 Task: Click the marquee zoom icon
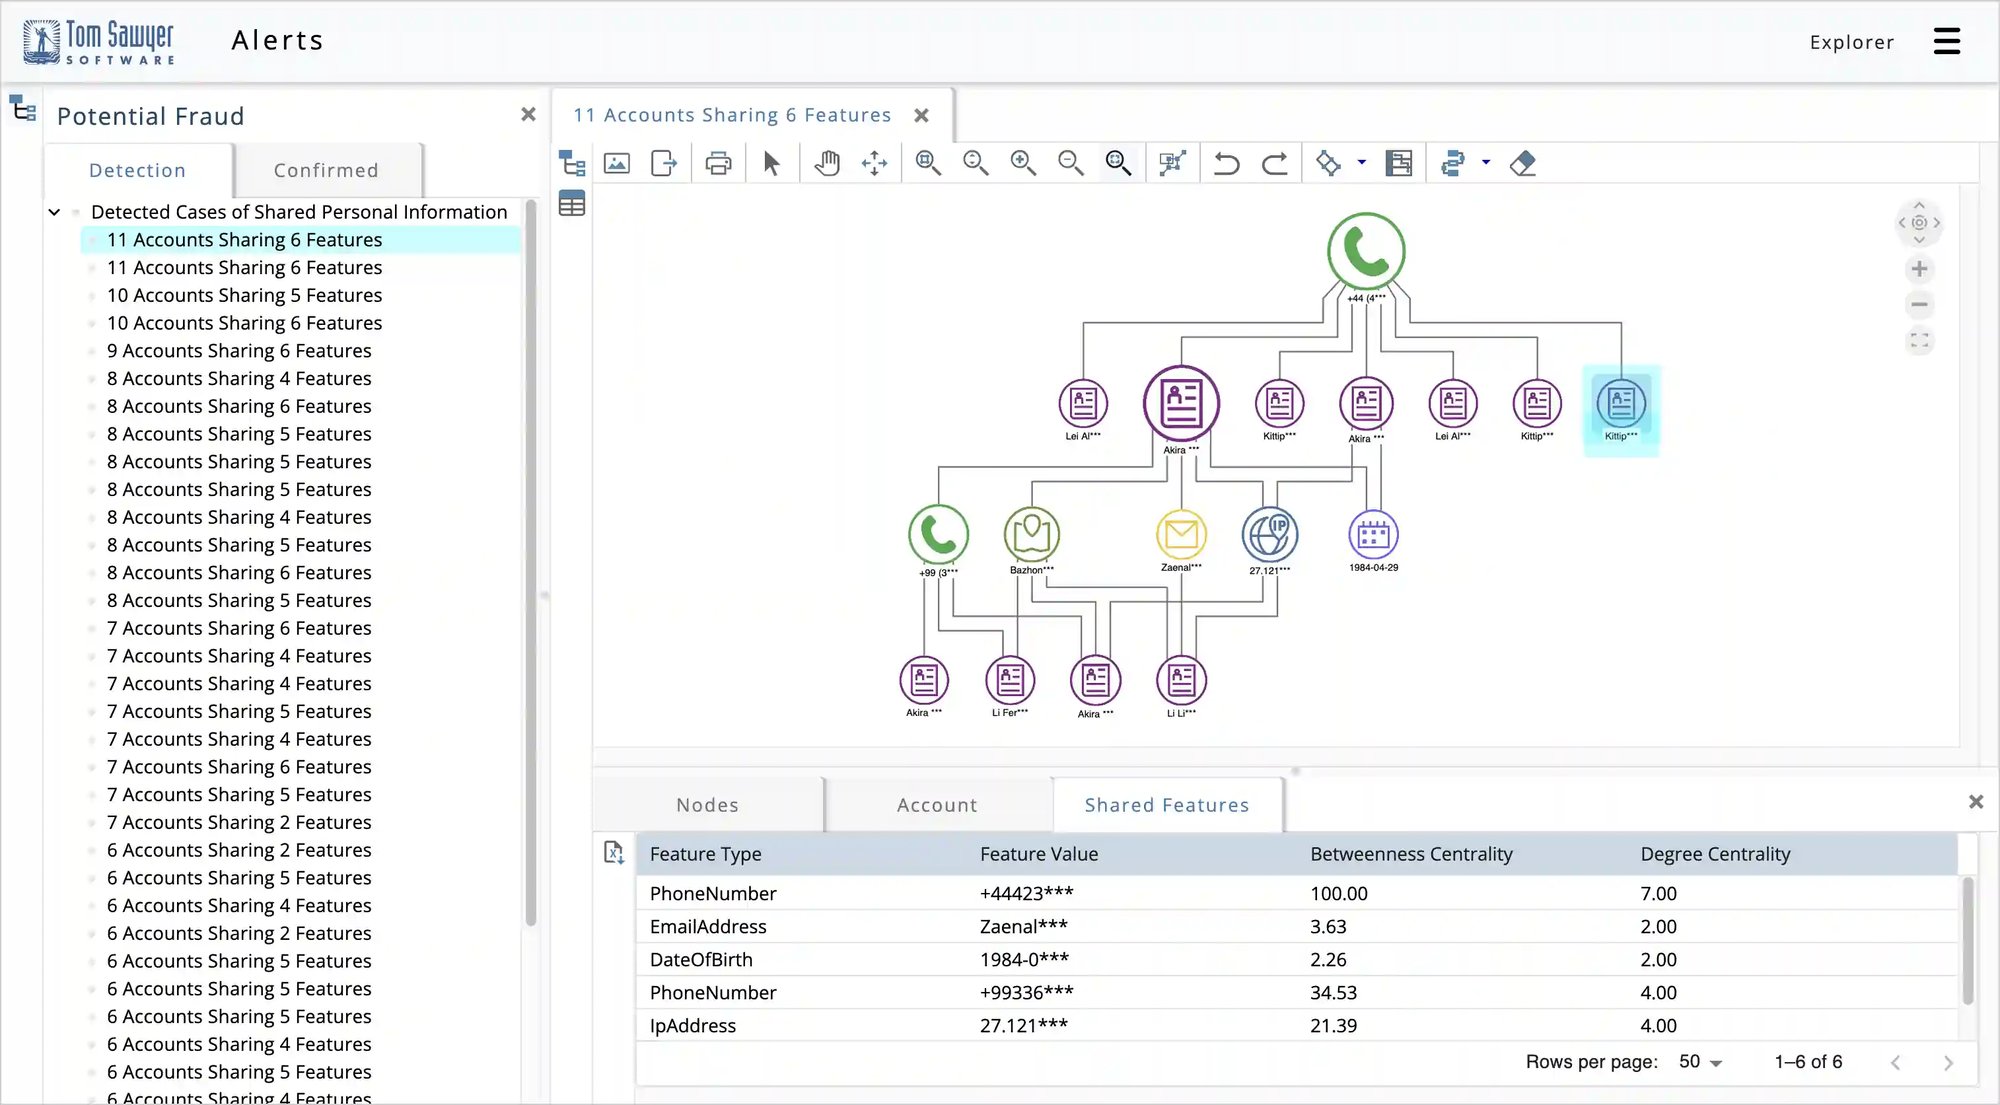click(928, 163)
